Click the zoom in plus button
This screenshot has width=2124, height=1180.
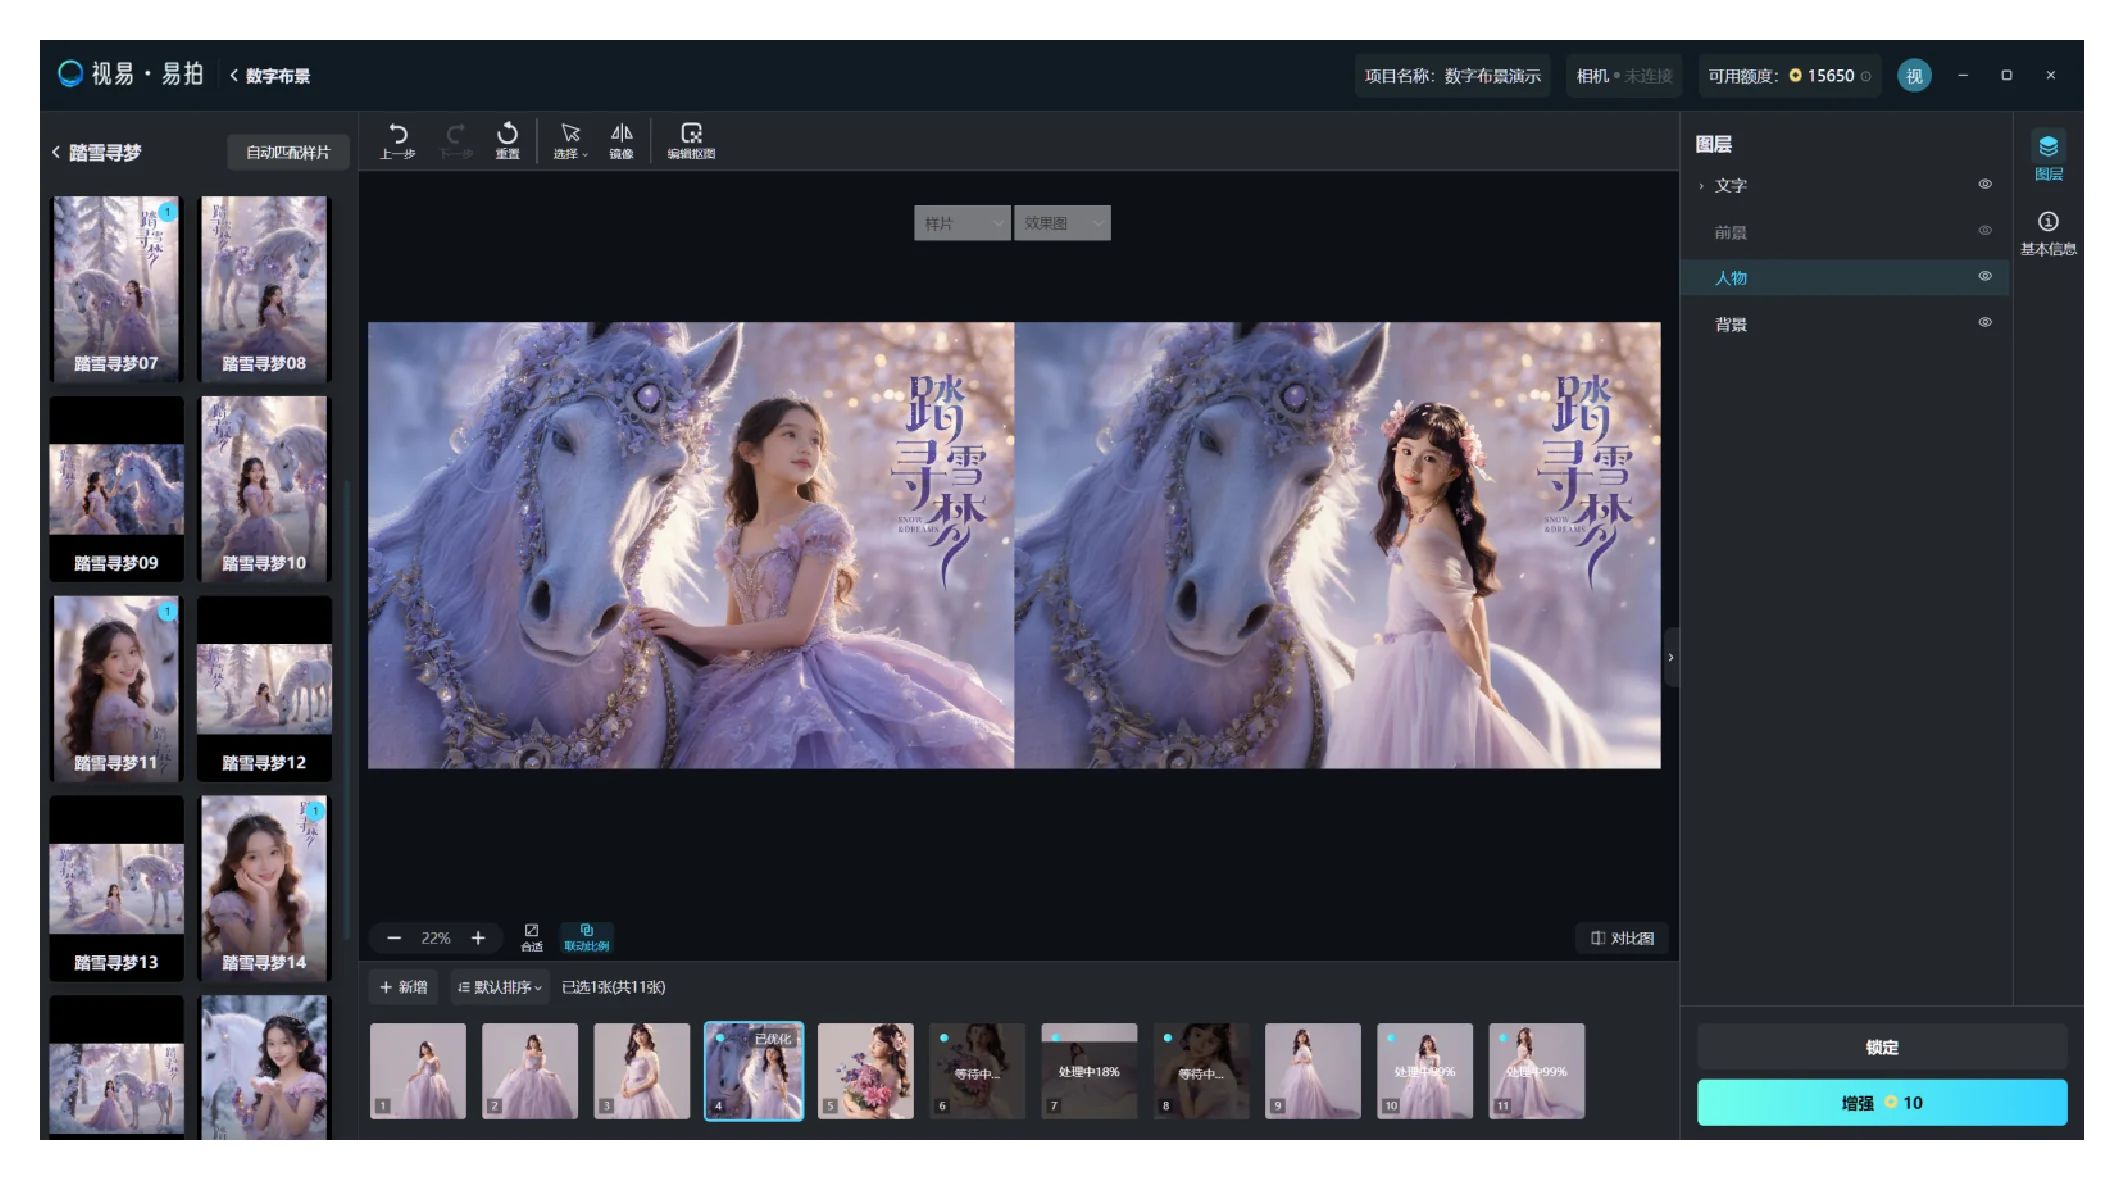point(478,938)
